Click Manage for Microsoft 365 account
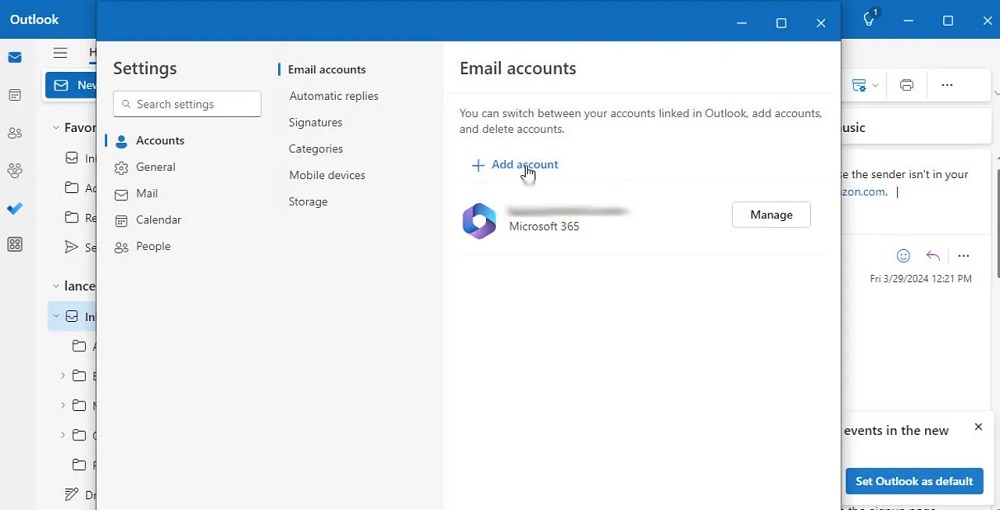 [x=771, y=215]
